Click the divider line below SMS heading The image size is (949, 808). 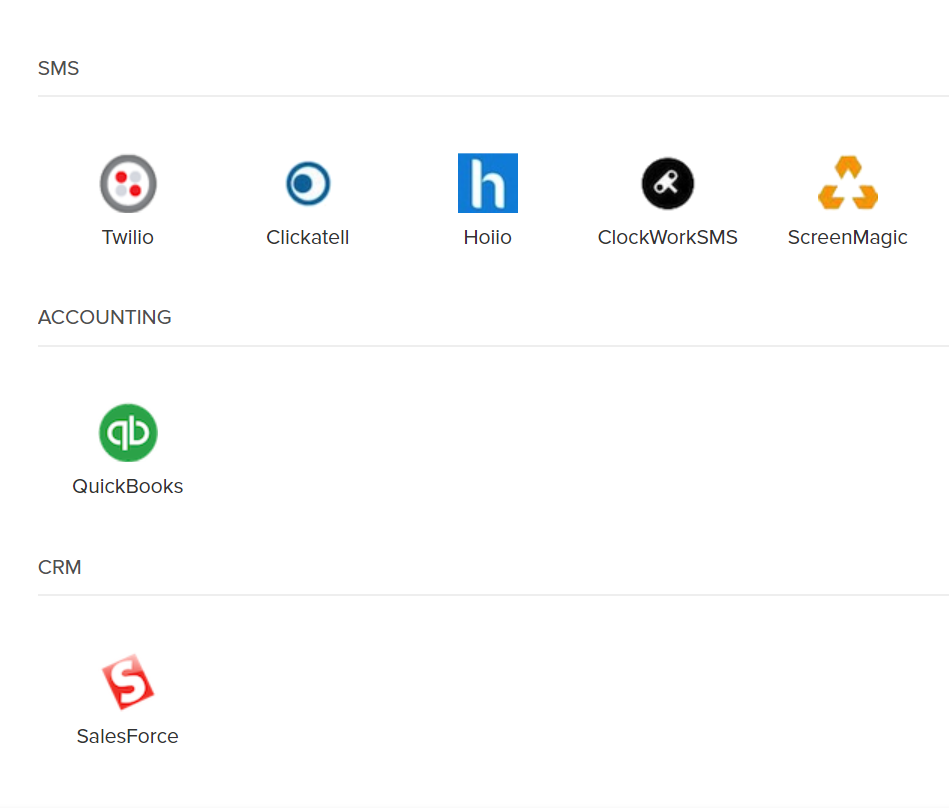point(492,97)
